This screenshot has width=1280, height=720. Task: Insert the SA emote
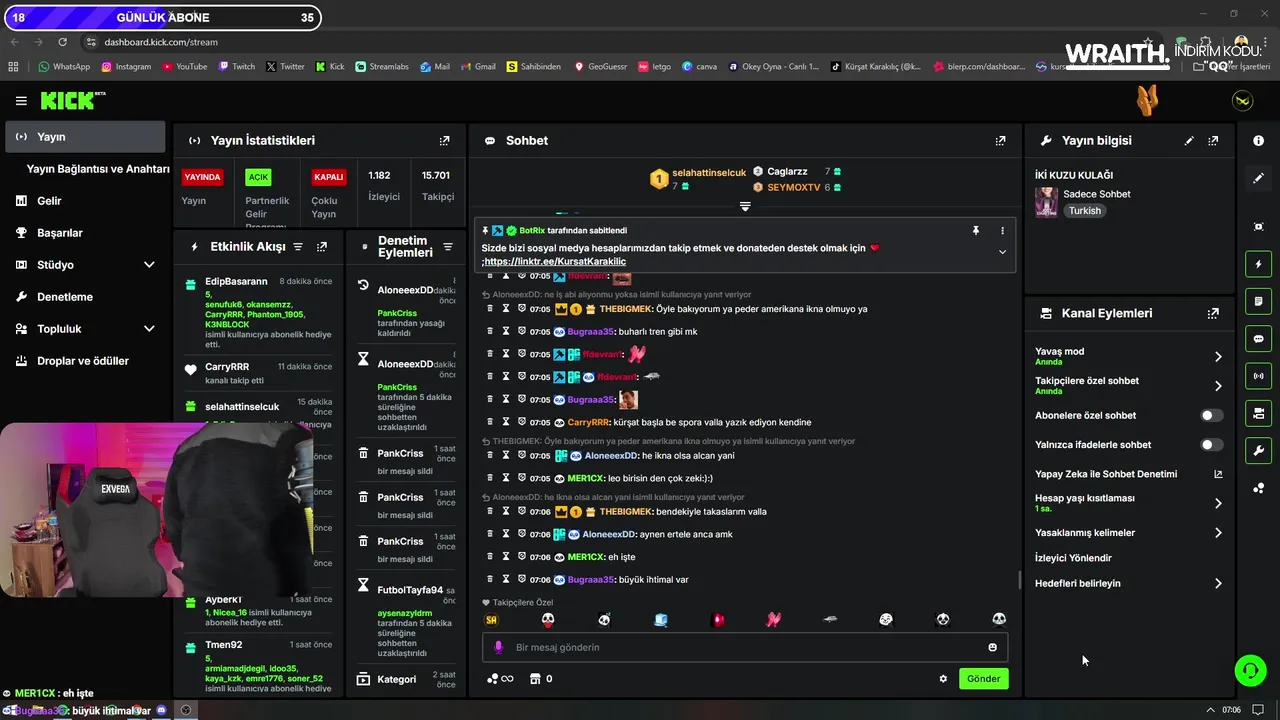[491, 620]
